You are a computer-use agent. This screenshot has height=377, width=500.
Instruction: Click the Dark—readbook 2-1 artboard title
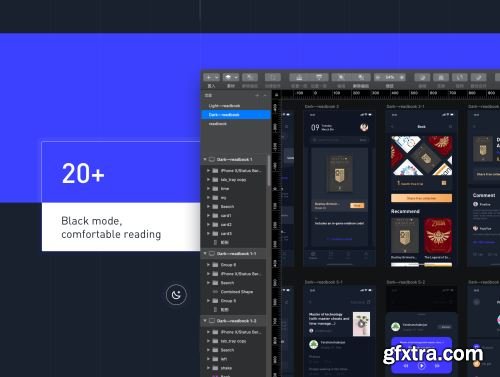(405, 106)
